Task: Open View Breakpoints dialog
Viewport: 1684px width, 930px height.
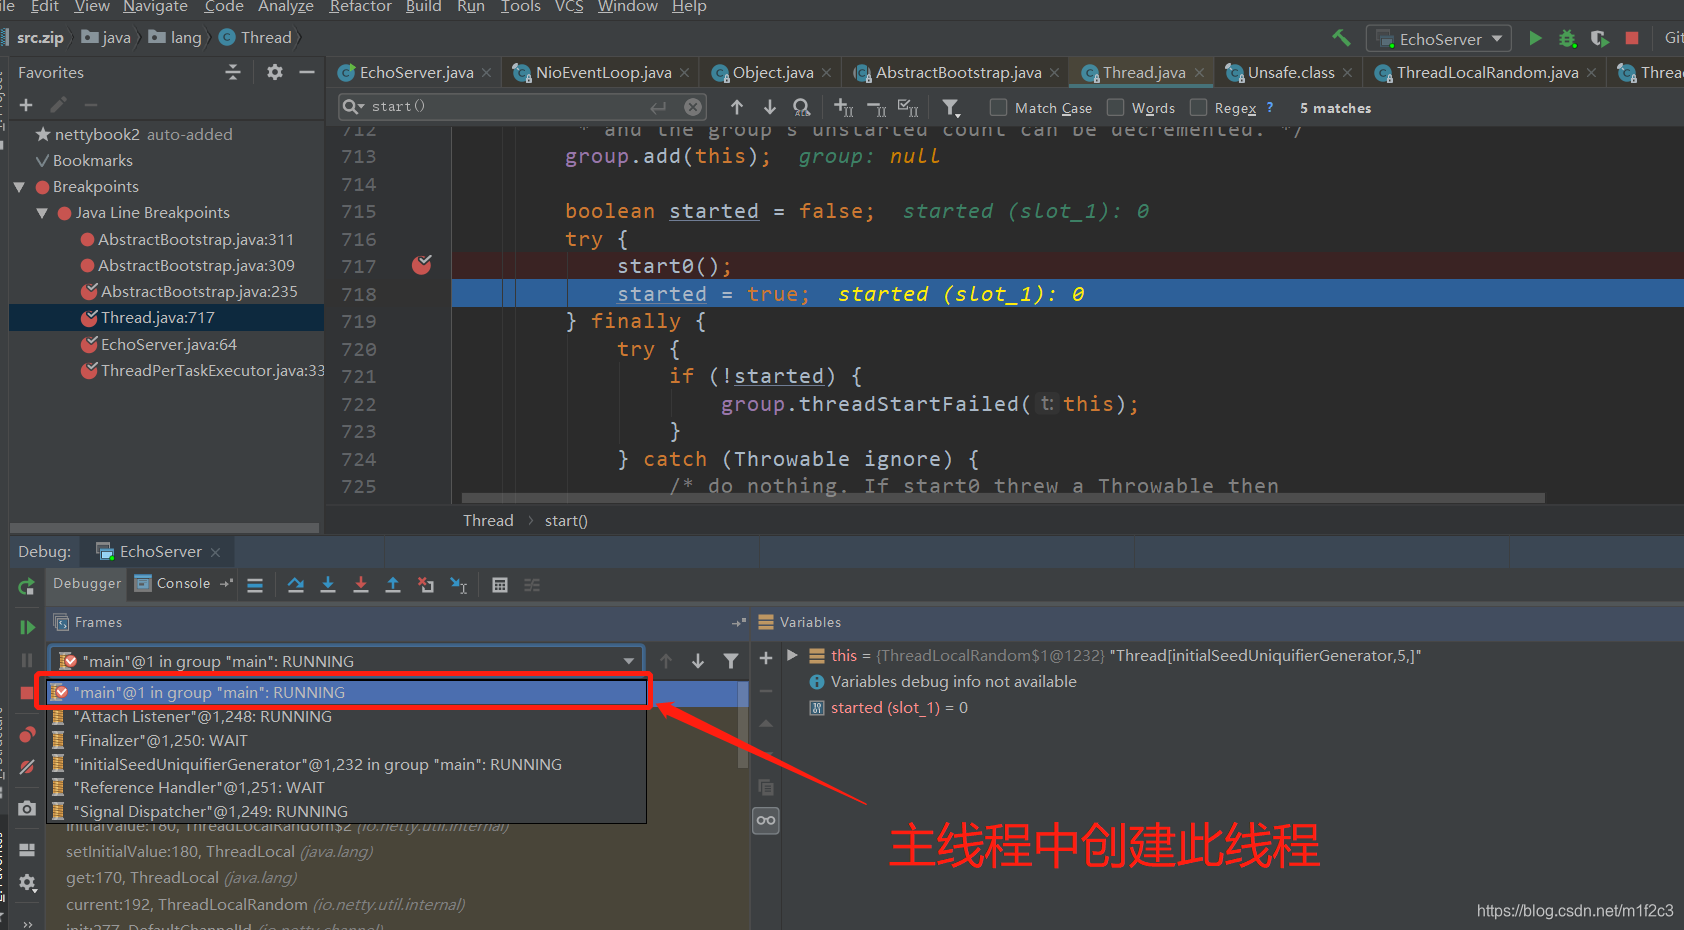Action: pyautogui.click(x=27, y=735)
